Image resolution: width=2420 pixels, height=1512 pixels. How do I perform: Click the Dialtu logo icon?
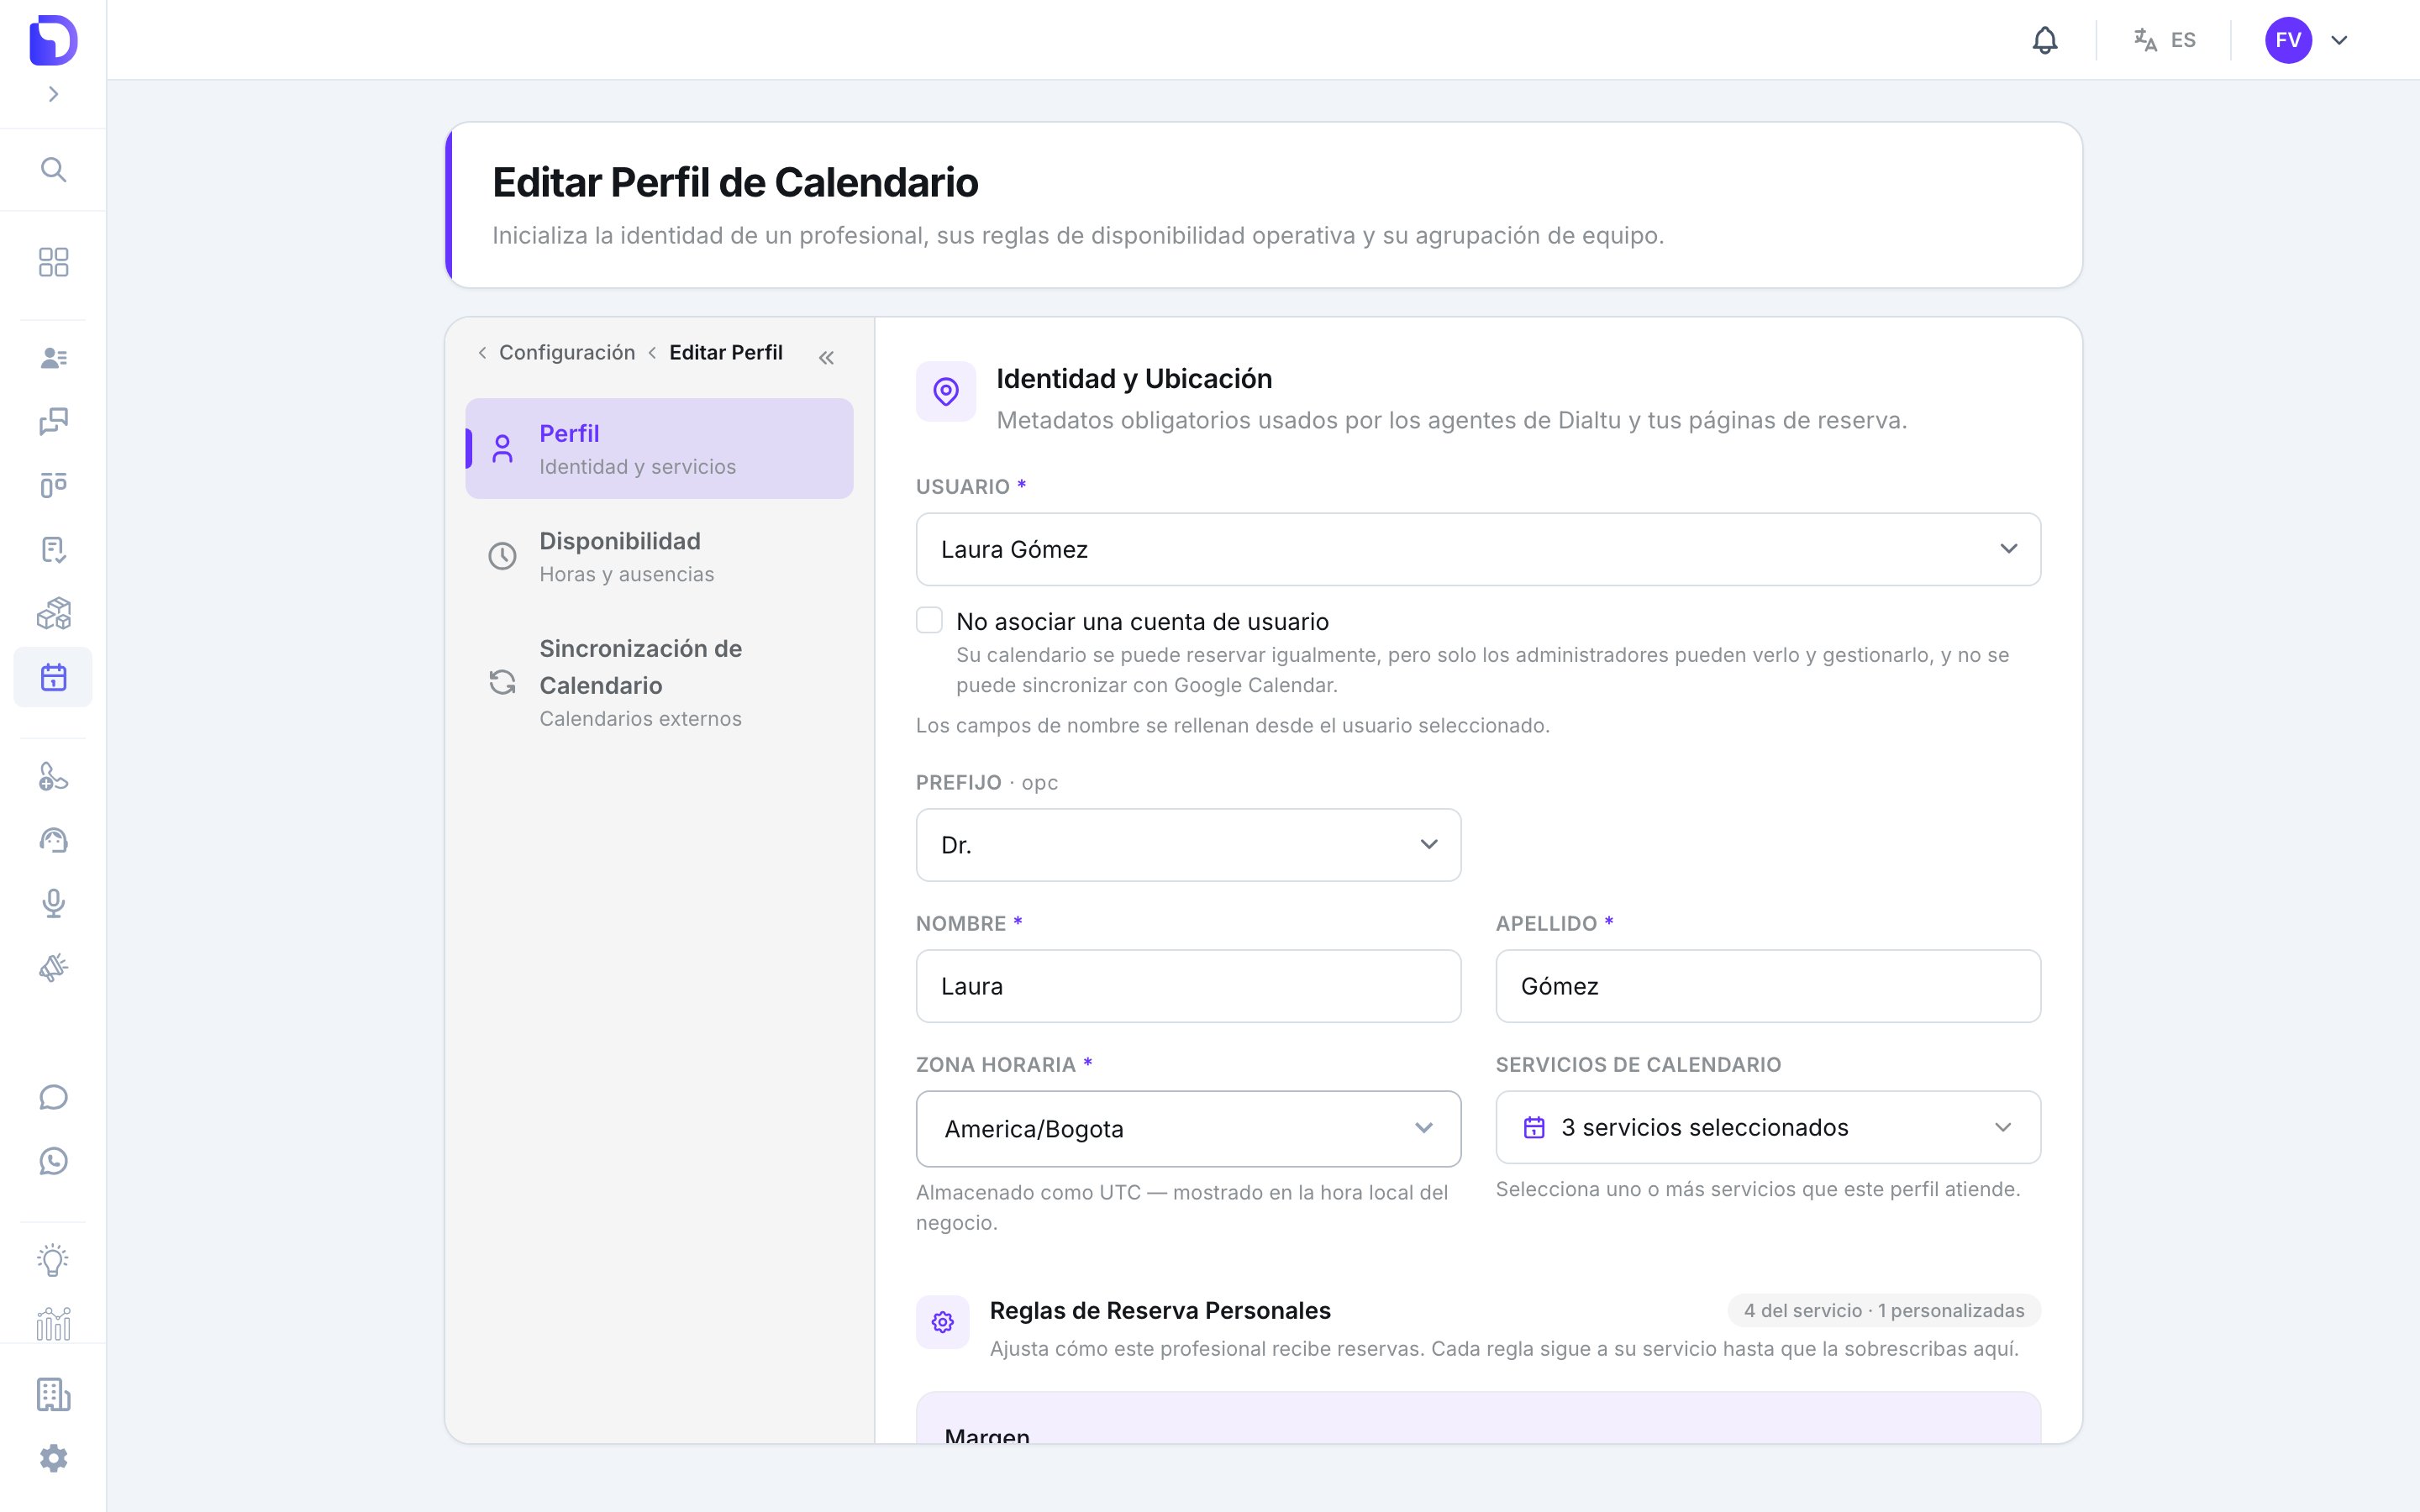coord(53,40)
